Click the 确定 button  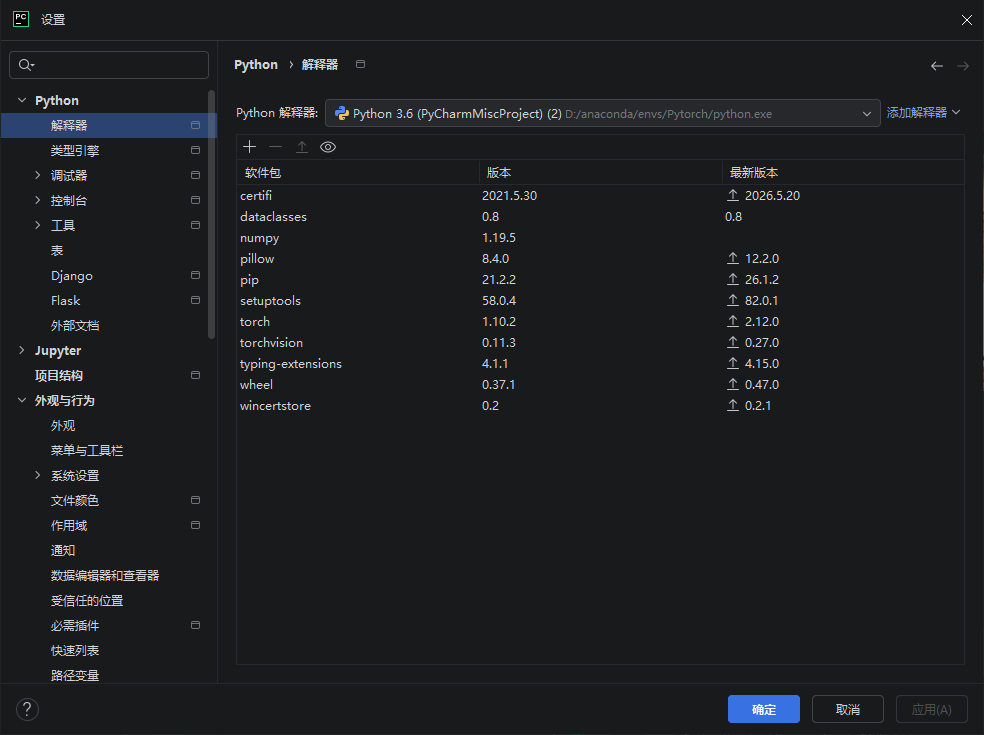tap(764, 709)
